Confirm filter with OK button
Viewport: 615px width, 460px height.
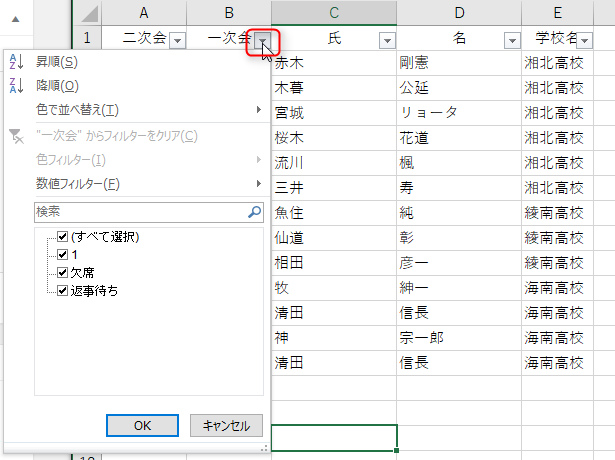point(142,425)
